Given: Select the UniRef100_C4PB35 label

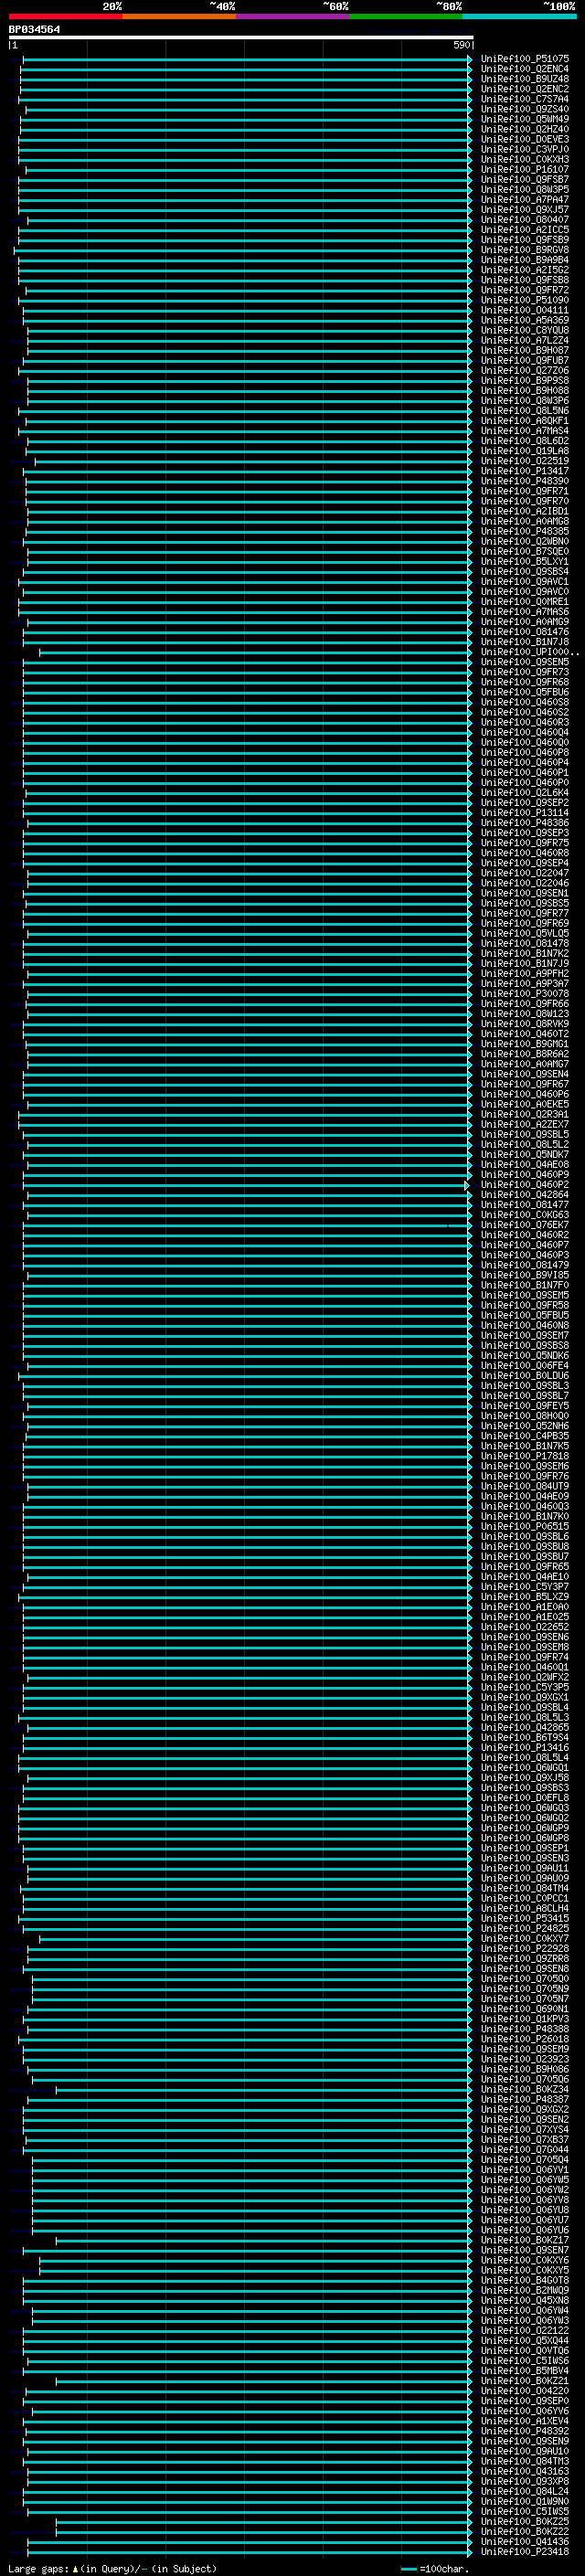Looking at the screenshot, I should coord(524,1436).
